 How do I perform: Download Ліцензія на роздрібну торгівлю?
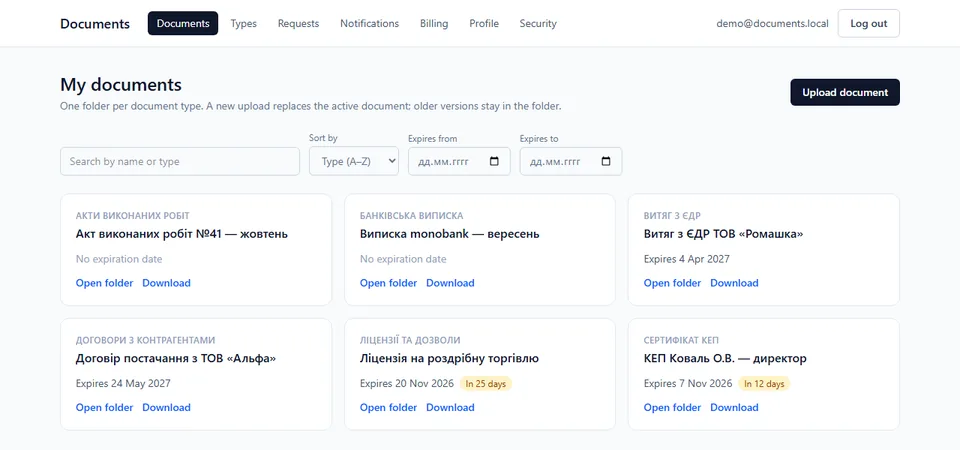[x=451, y=407]
